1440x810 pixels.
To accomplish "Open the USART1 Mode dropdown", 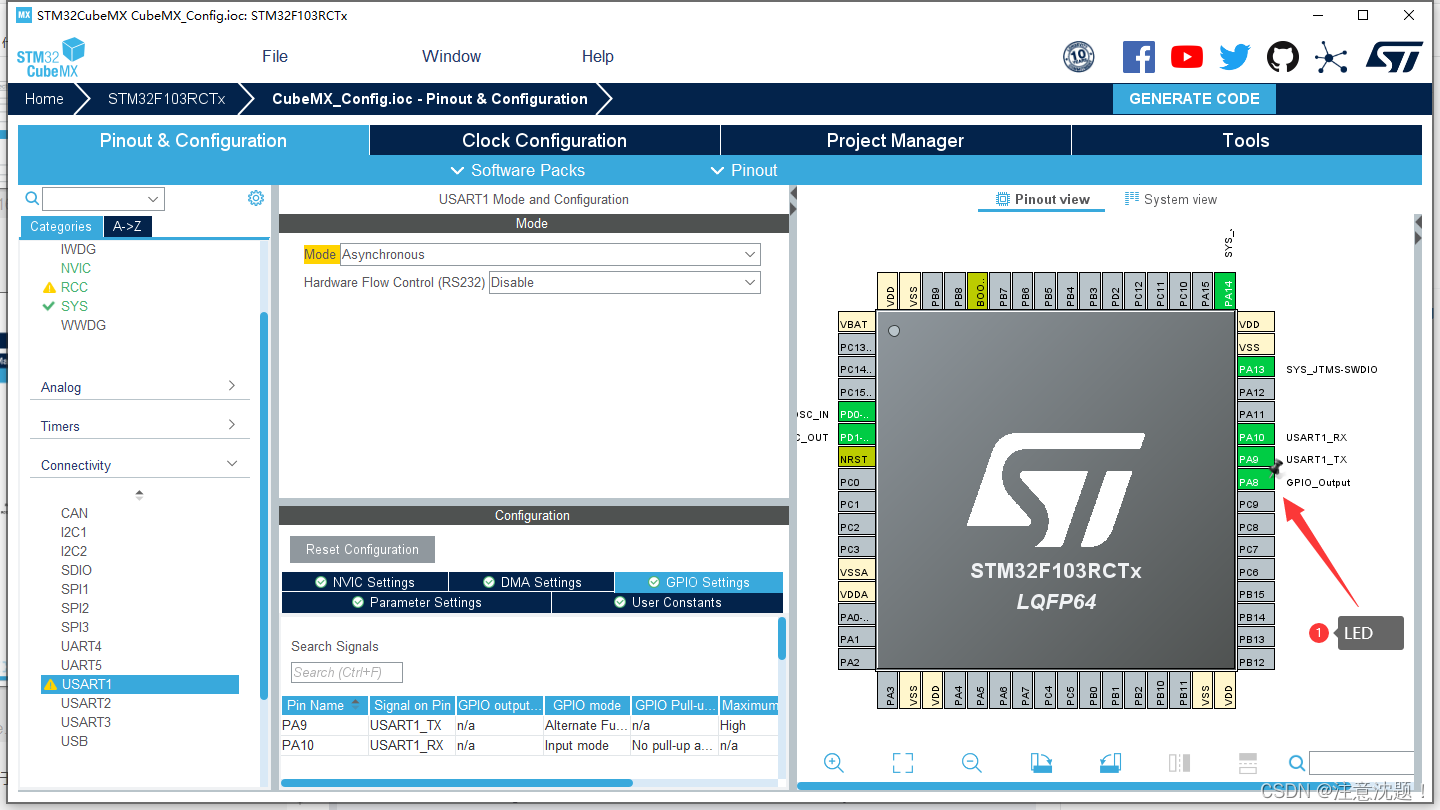I will click(550, 255).
